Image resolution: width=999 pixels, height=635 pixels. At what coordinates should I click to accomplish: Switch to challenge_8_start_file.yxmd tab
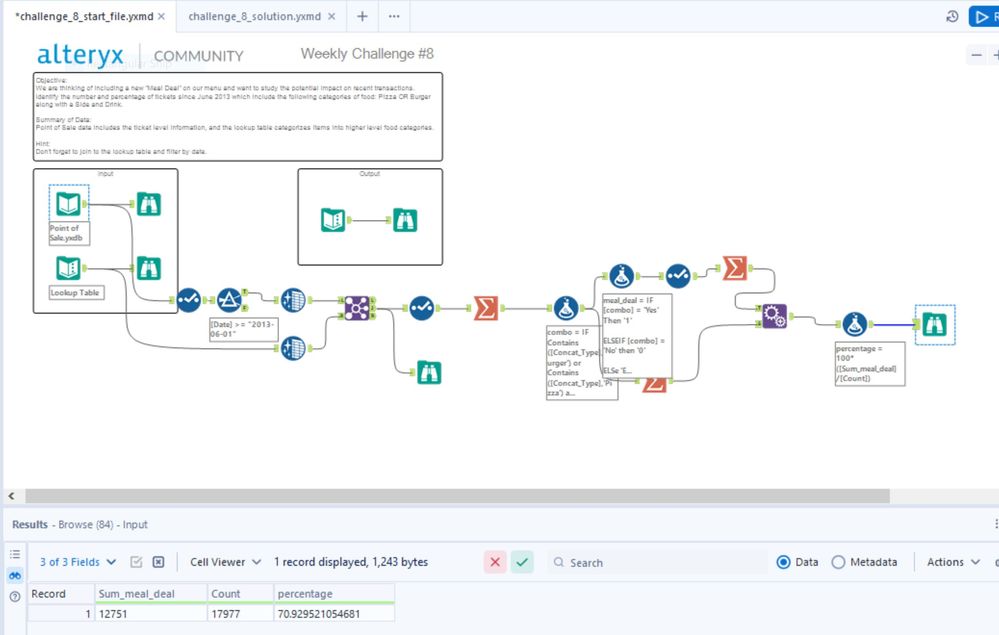pyautogui.click(x=83, y=17)
